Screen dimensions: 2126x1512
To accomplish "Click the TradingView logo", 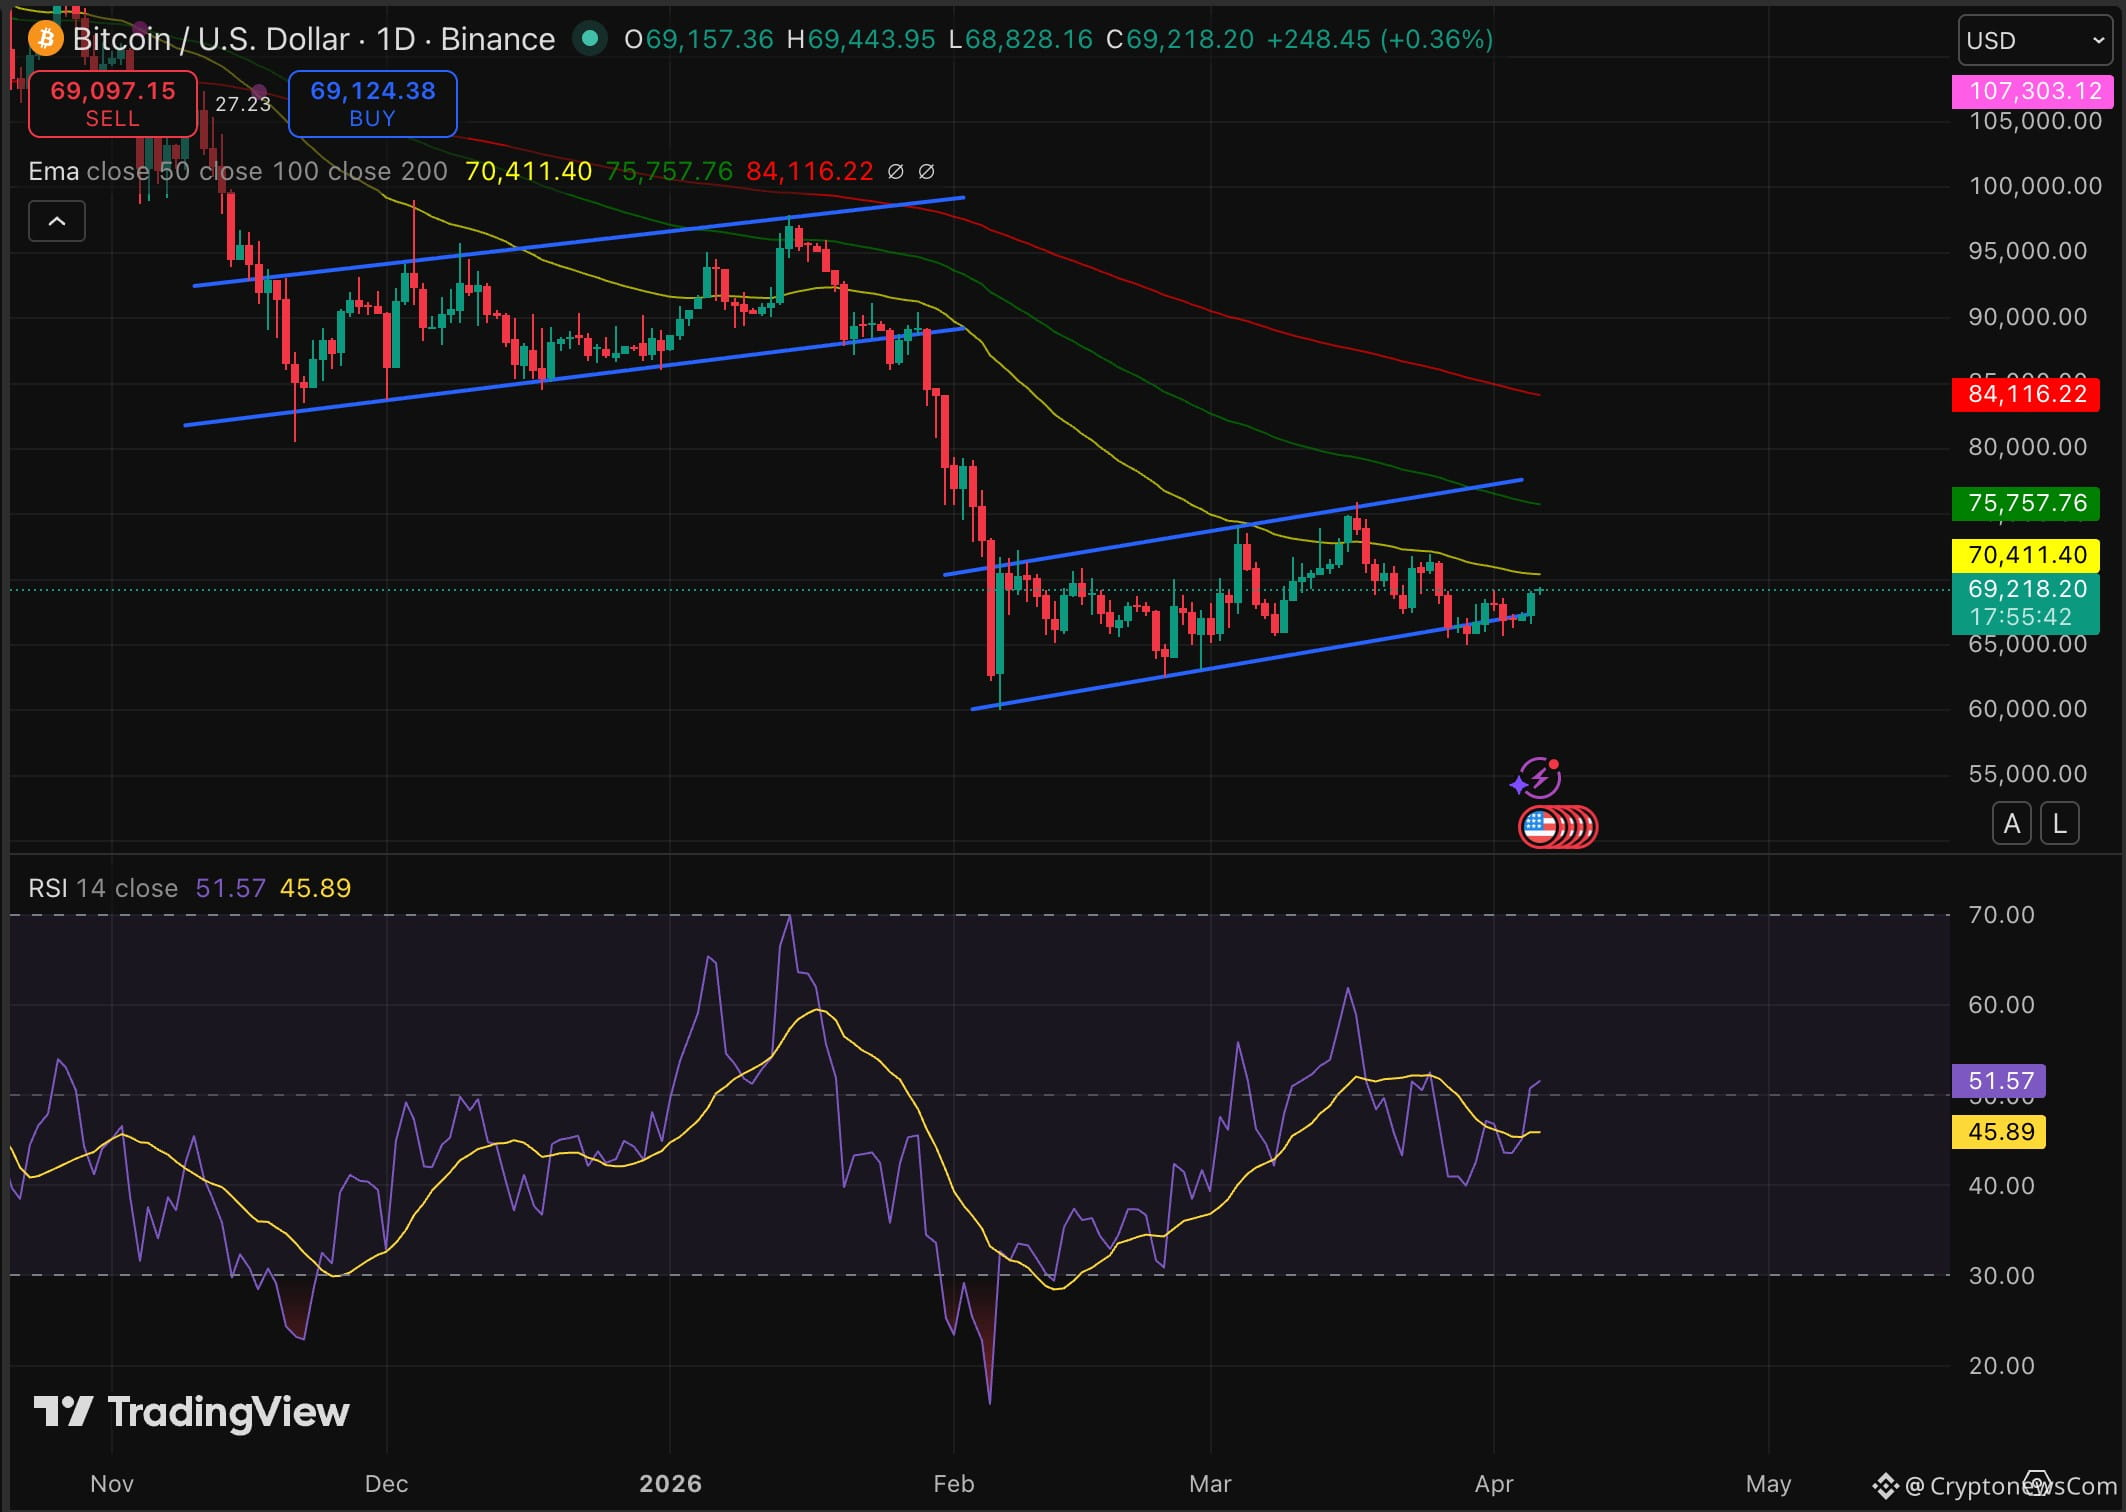I will point(192,1412).
